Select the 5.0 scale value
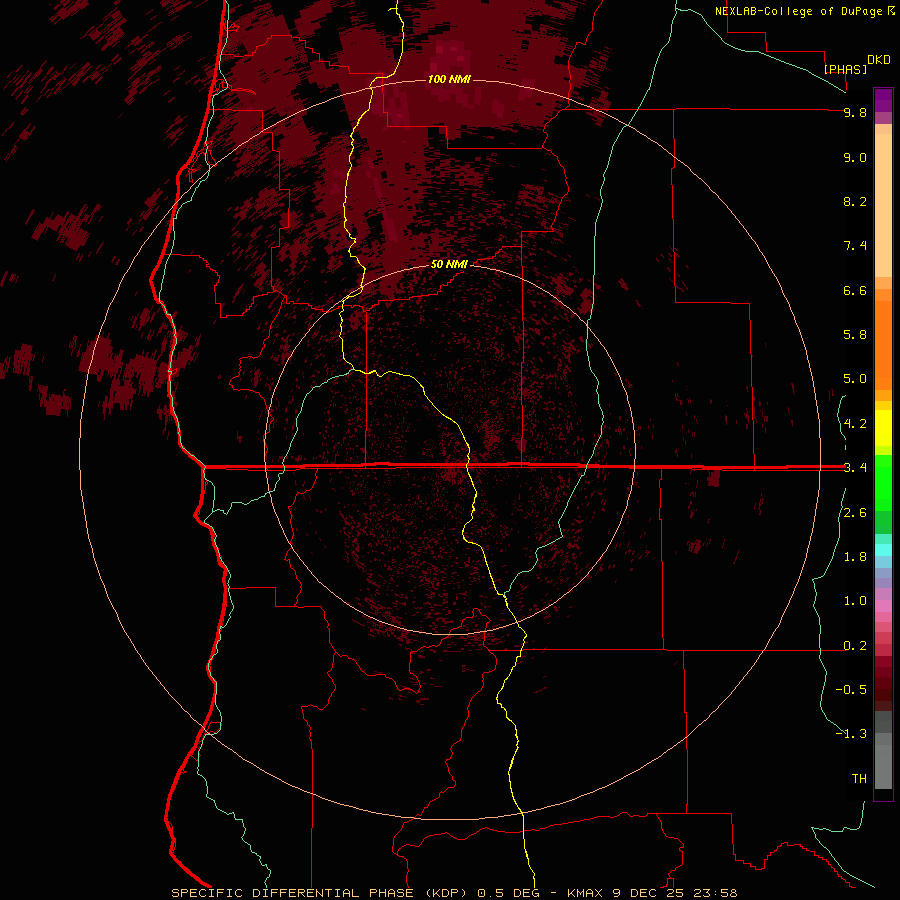The image size is (900, 900). 855,379
